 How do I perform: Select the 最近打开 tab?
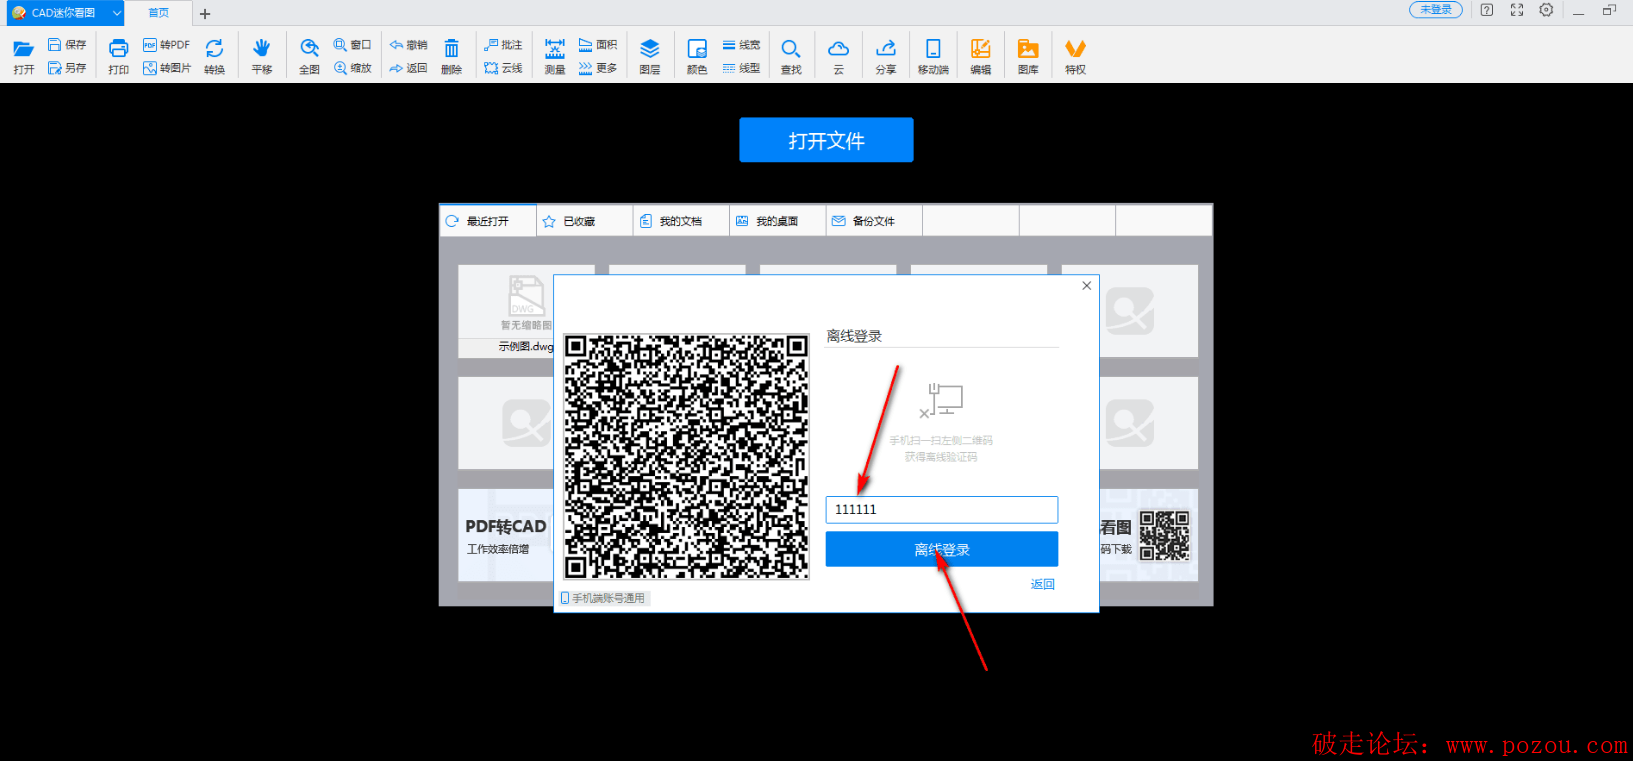point(488,221)
